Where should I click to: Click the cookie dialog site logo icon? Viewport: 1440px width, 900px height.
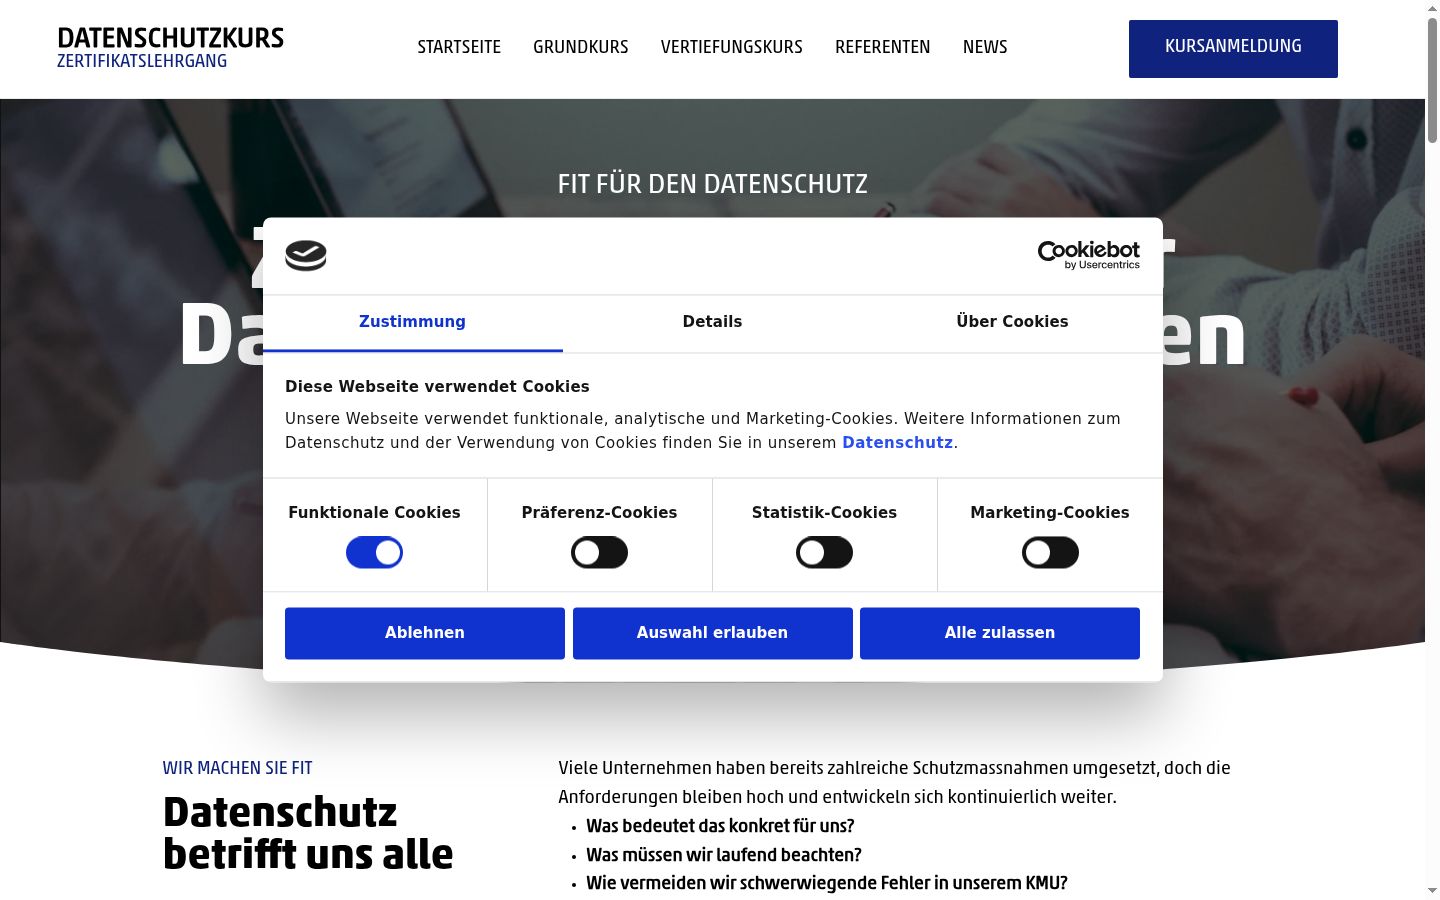[306, 256]
